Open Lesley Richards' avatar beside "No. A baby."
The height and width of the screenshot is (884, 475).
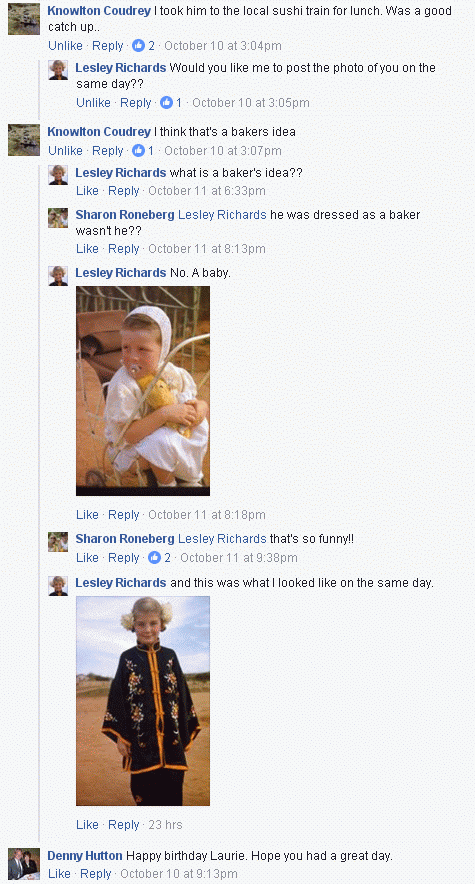58,276
